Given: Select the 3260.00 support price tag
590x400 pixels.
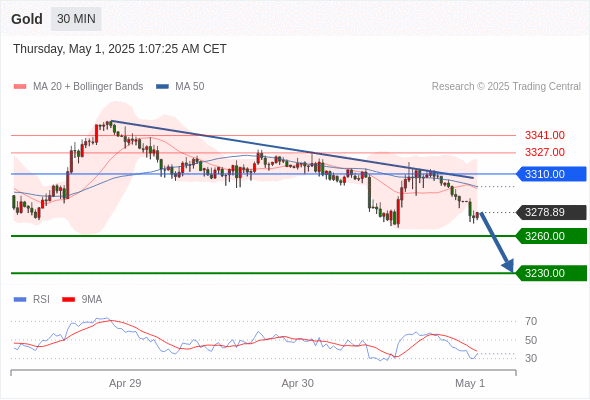Looking at the screenshot, I should pyautogui.click(x=551, y=236).
